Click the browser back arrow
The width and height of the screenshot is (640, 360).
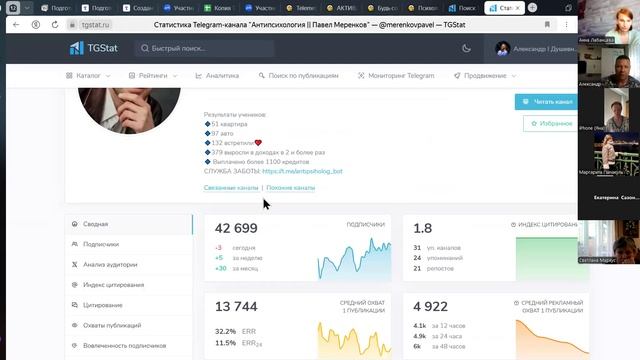pos(16,25)
